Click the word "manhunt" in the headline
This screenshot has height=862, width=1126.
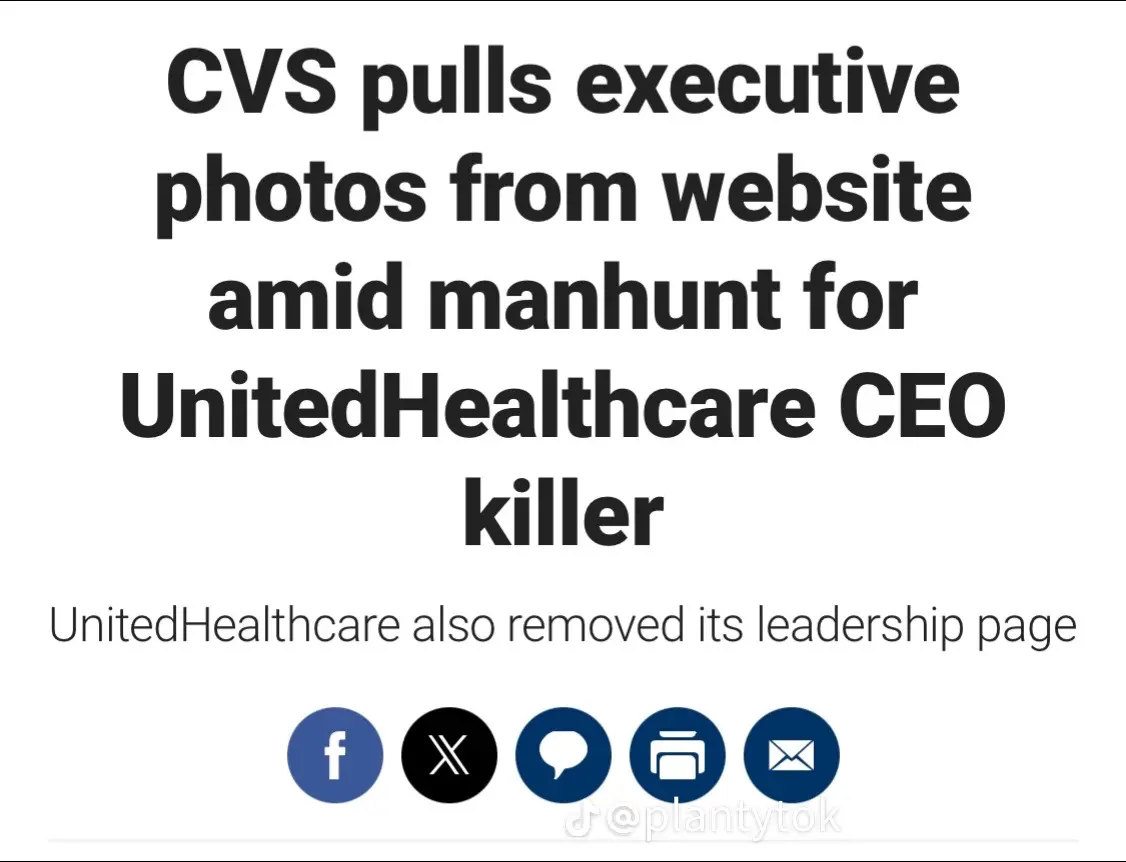pyautogui.click(x=604, y=298)
